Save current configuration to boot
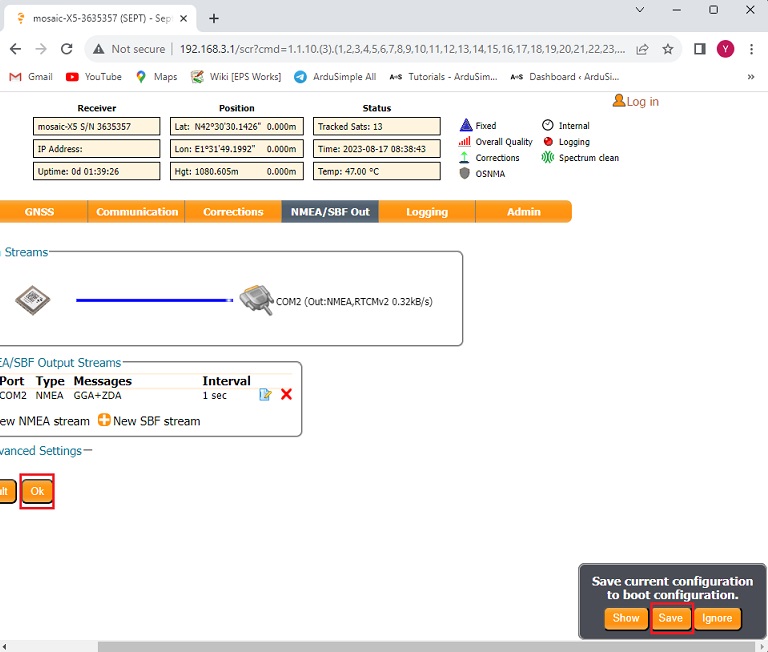The image size is (768, 652). pos(670,618)
